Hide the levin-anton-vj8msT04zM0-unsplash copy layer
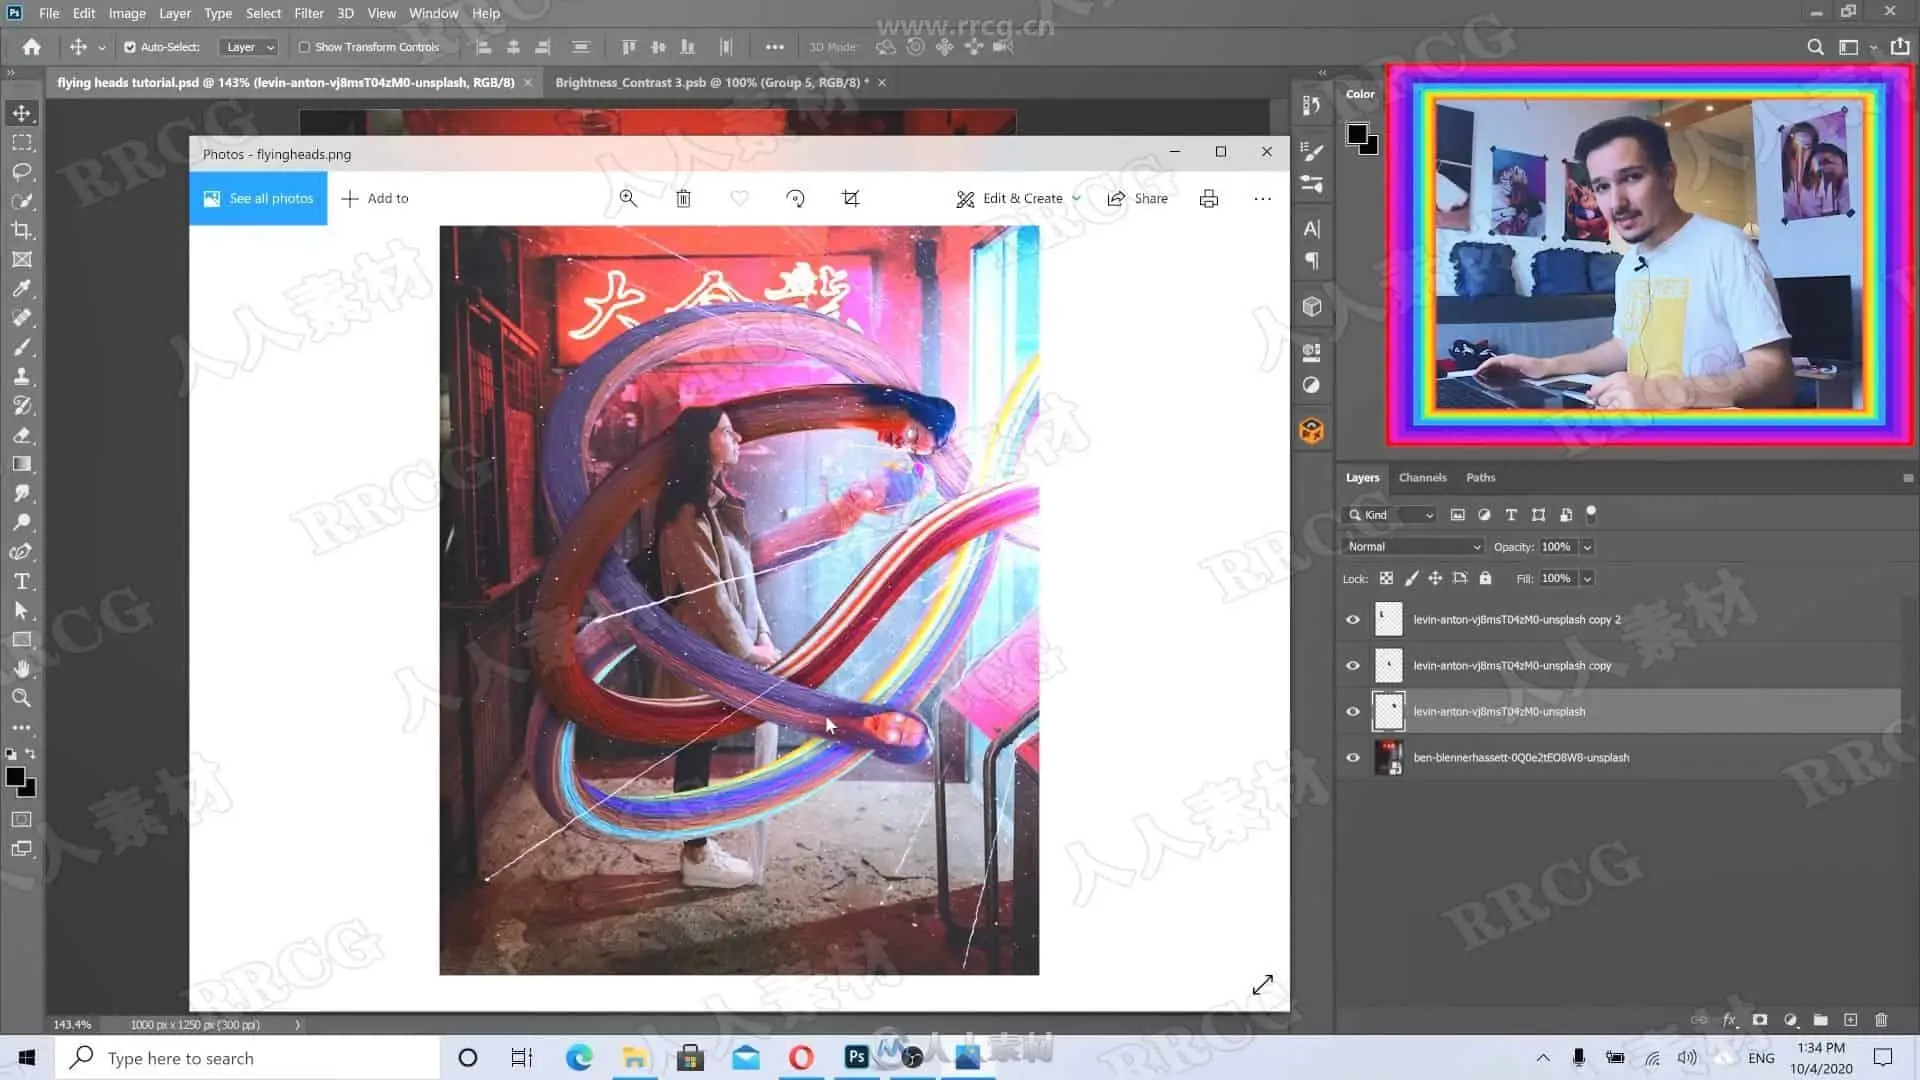 pyautogui.click(x=1353, y=666)
